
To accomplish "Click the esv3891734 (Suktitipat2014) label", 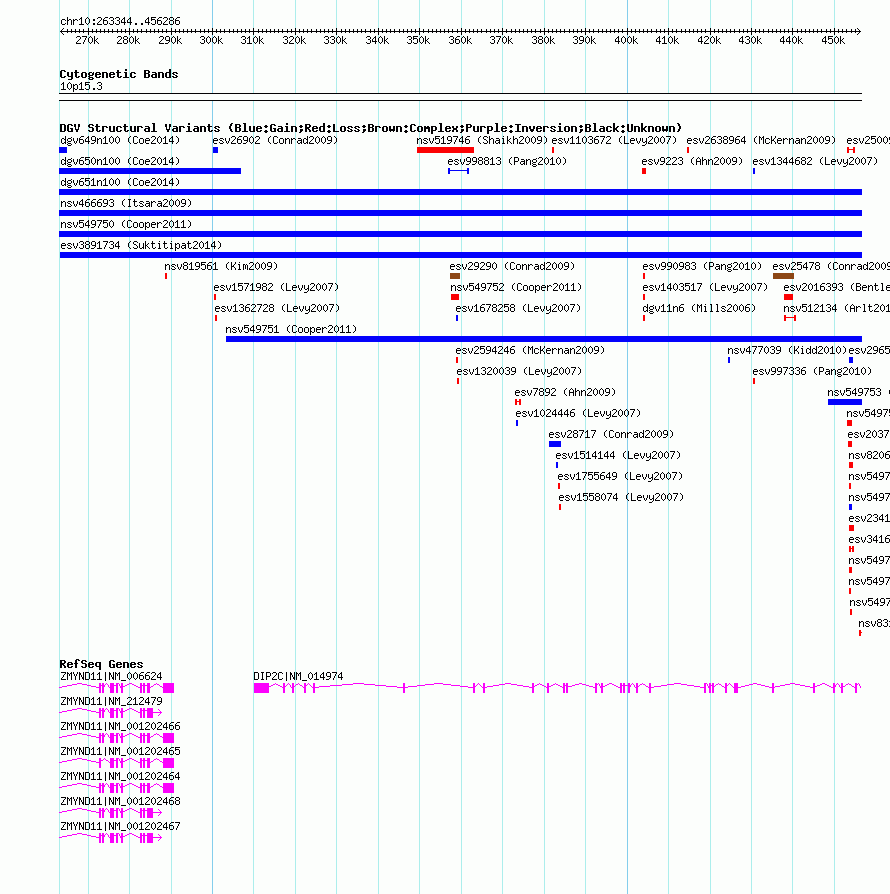I will 141,246.
